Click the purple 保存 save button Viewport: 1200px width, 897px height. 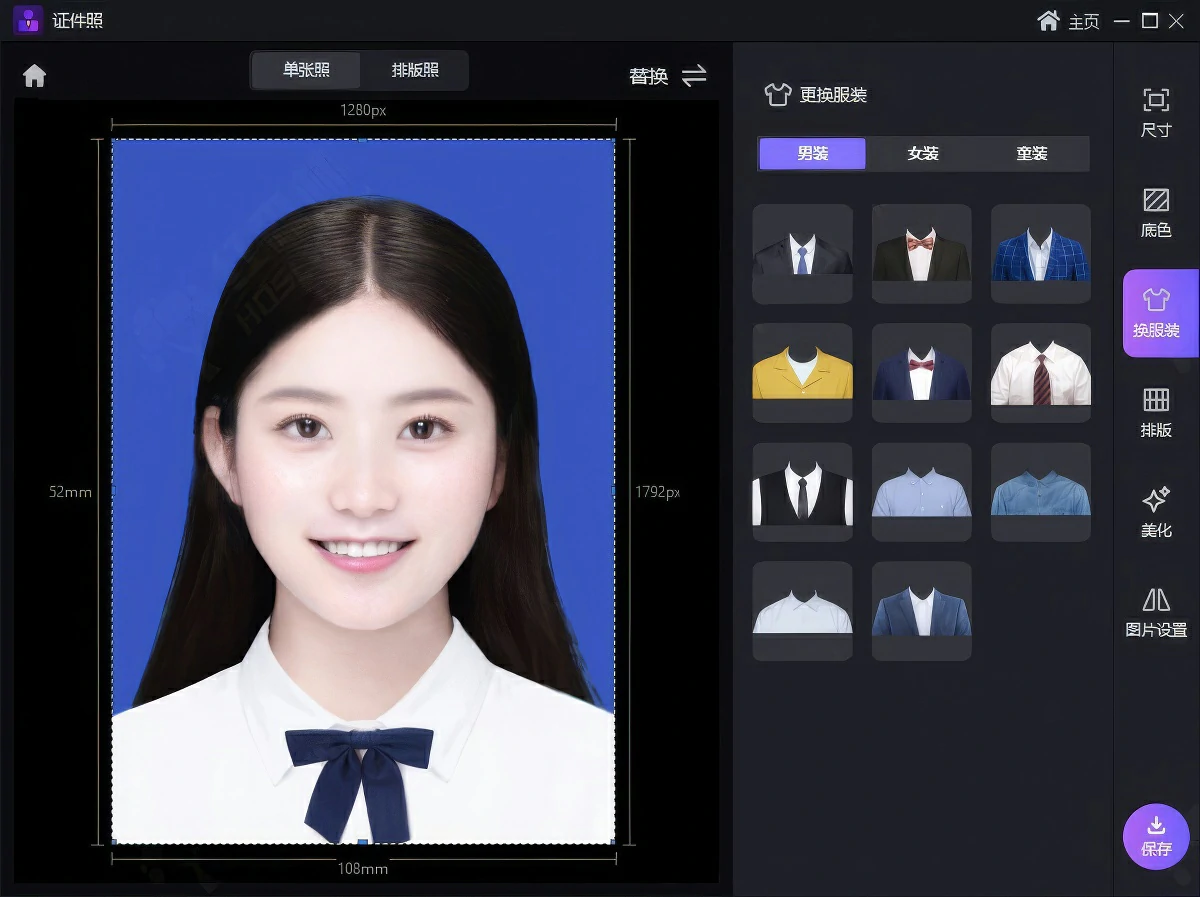tap(1156, 837)
